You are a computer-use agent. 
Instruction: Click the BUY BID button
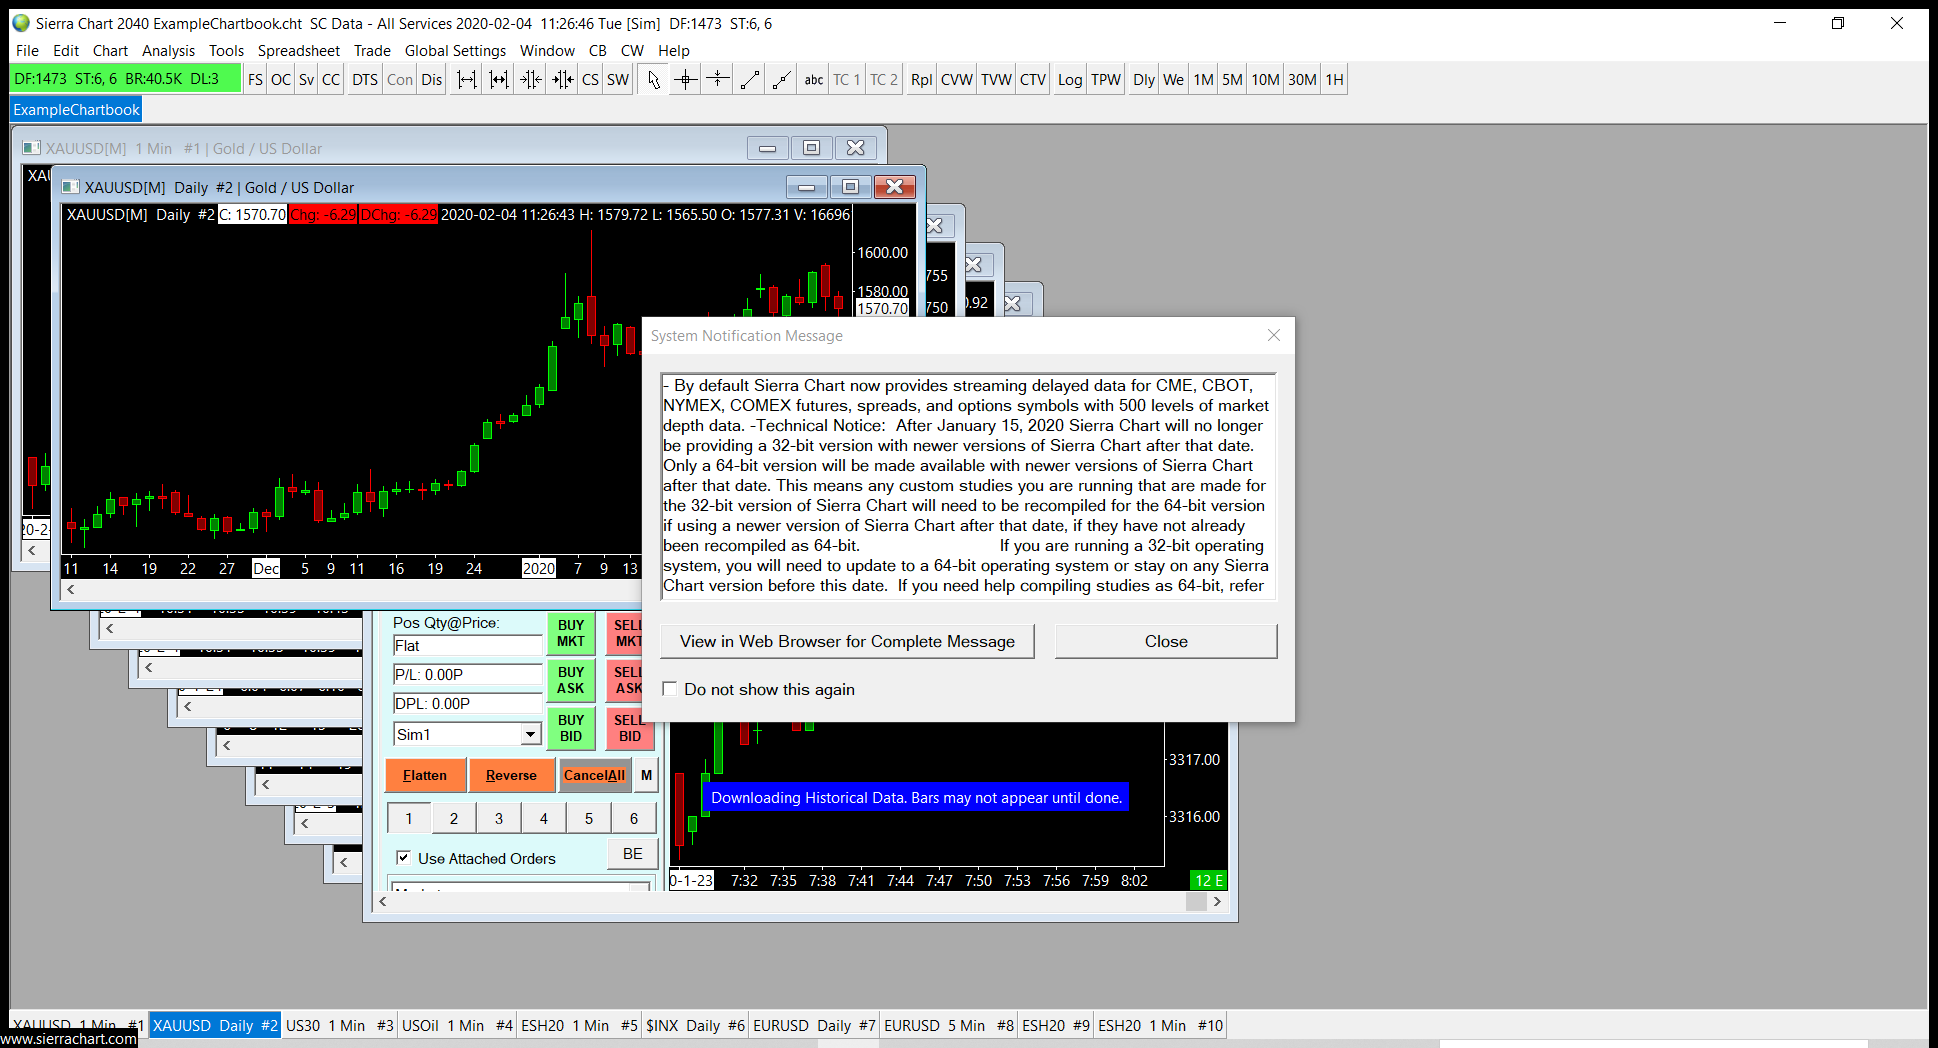tap(571, 728)
